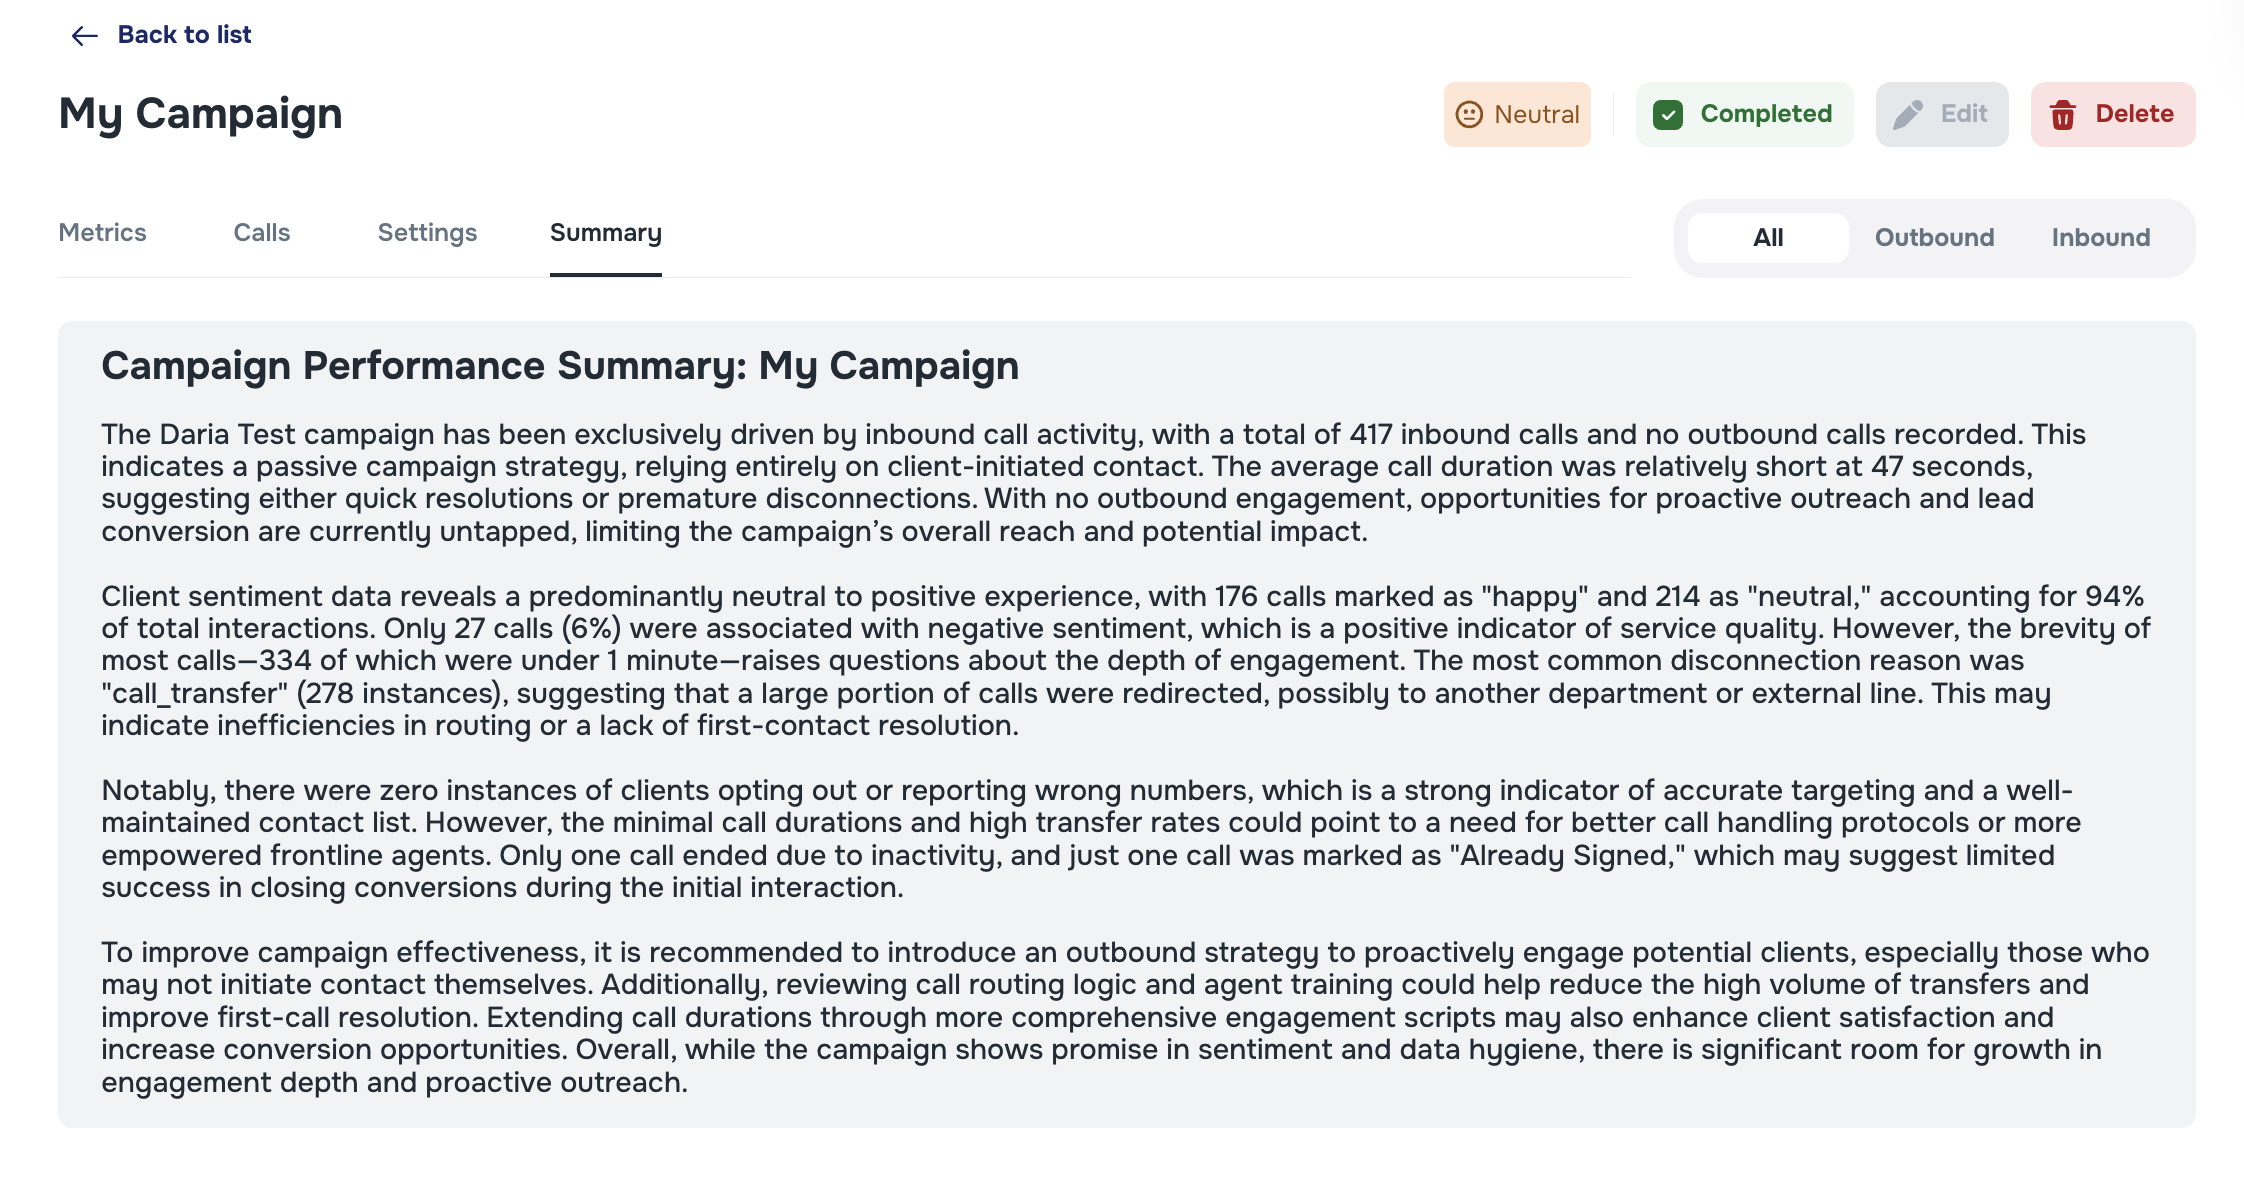This screenshot has width=2244, height=1202.
Task: Click the trash icon on Delete button
Action: [2062, 114]
